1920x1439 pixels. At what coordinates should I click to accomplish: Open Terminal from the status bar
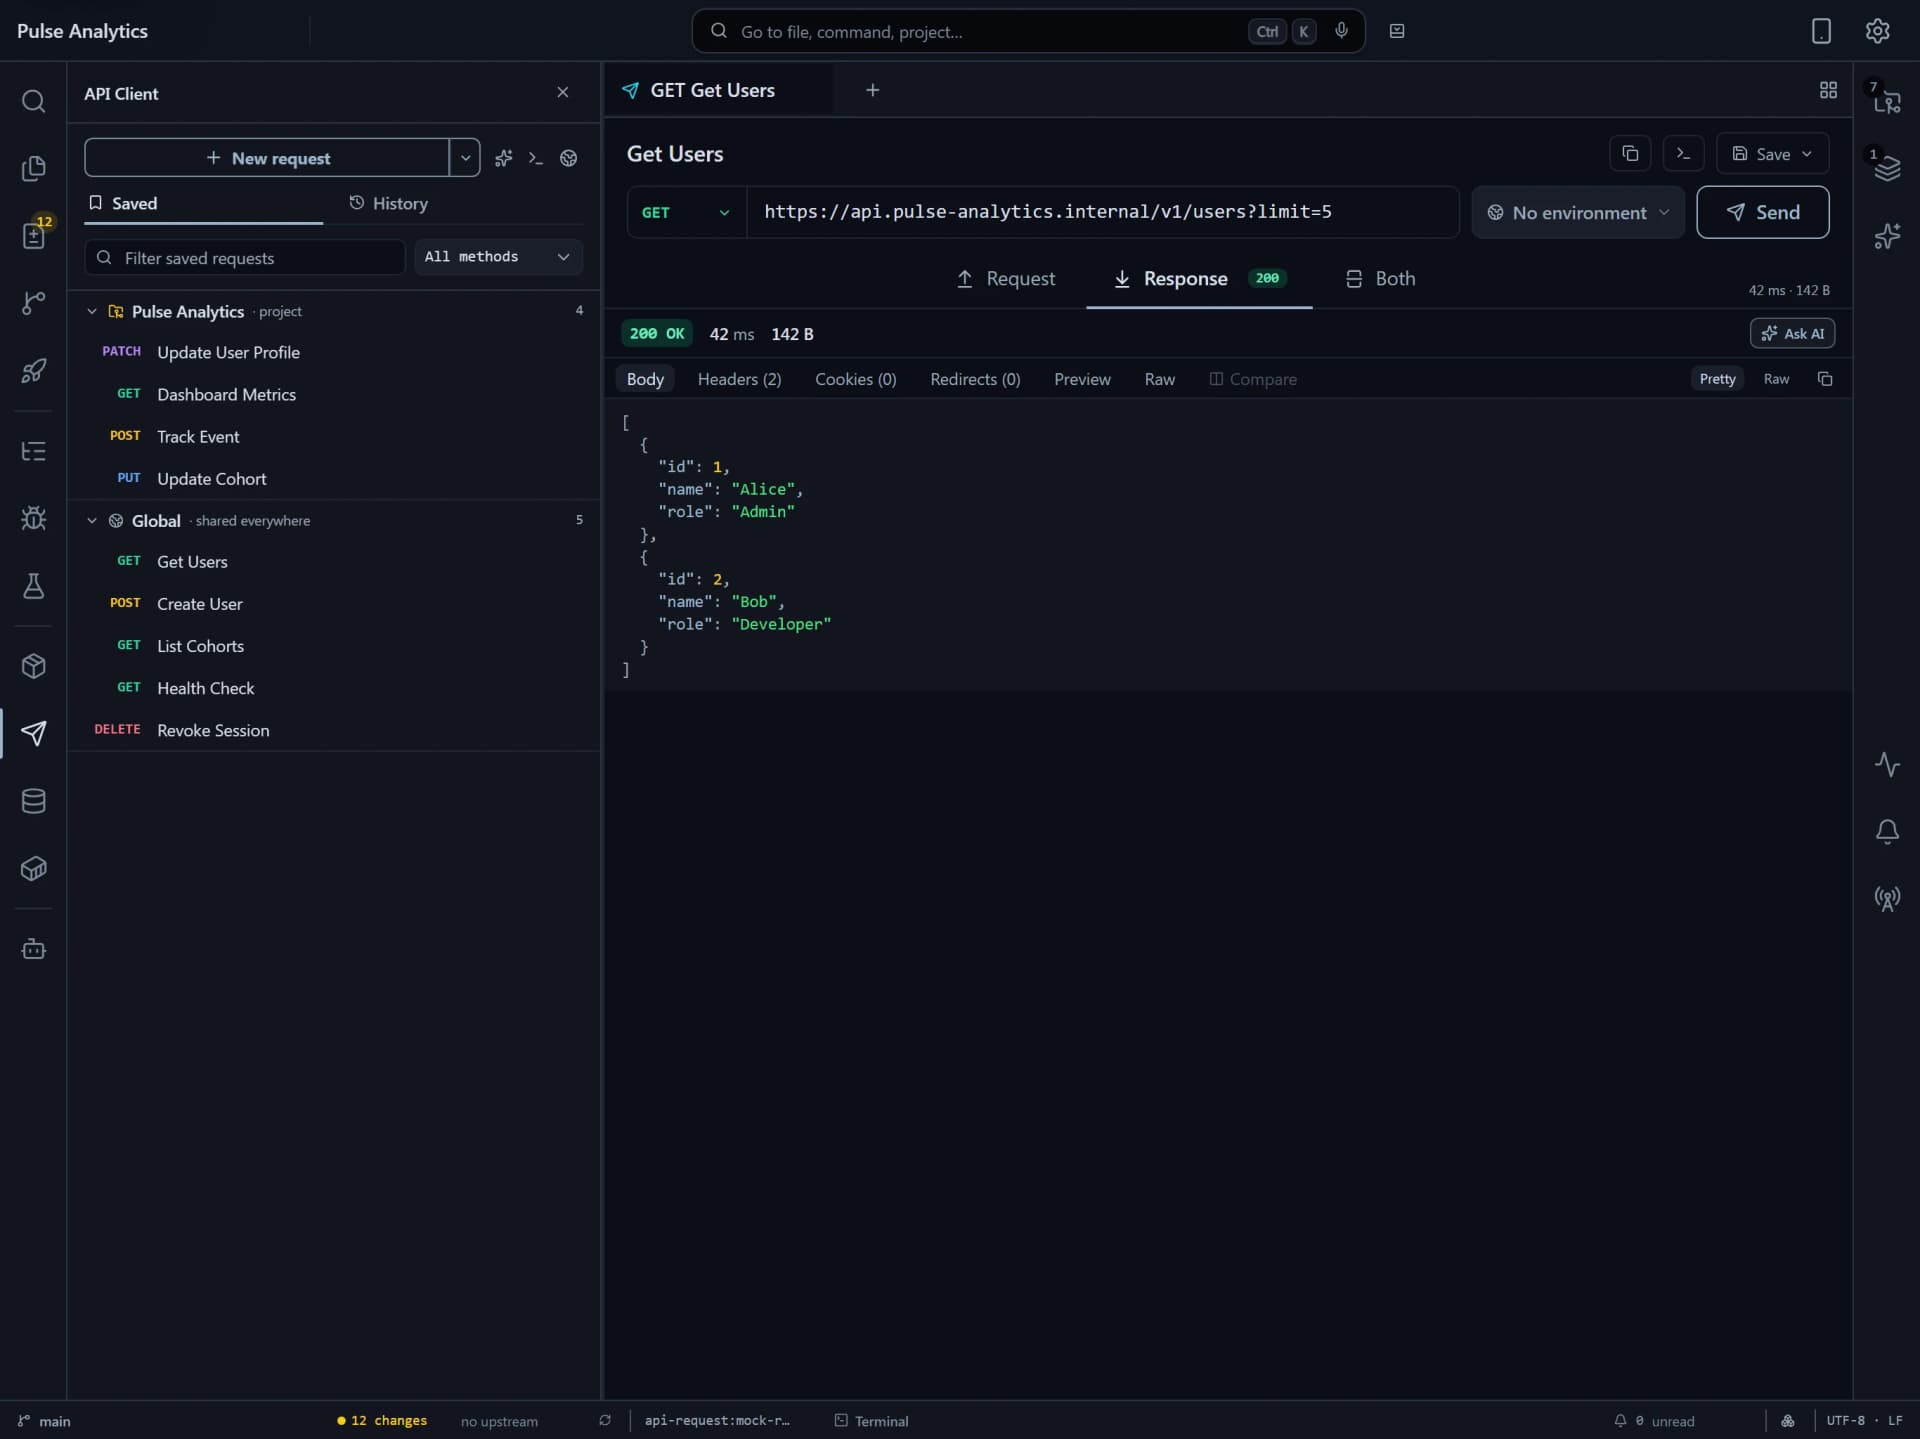pyautogui.click(x=871, y=1420)
